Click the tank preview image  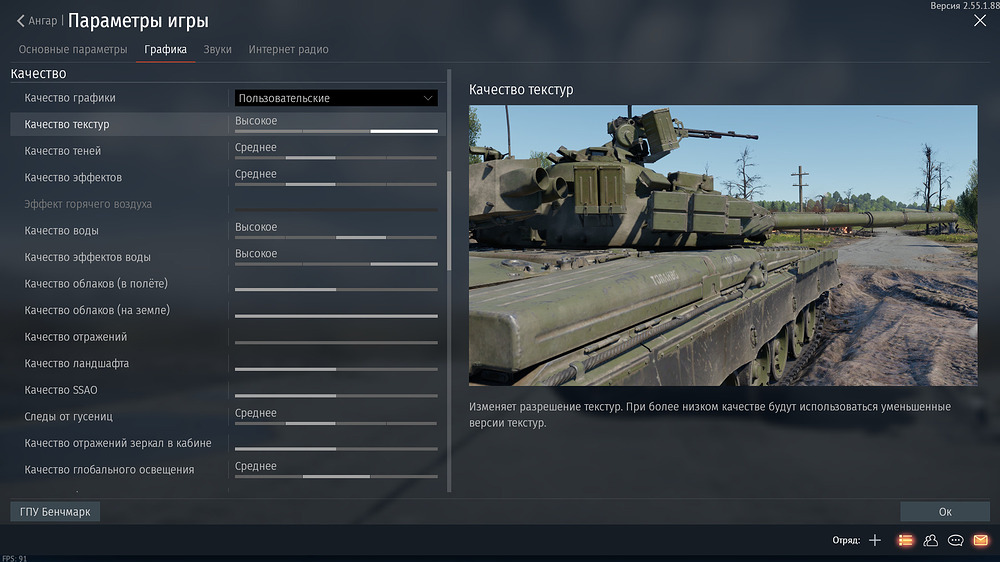(x=723, y=245)
